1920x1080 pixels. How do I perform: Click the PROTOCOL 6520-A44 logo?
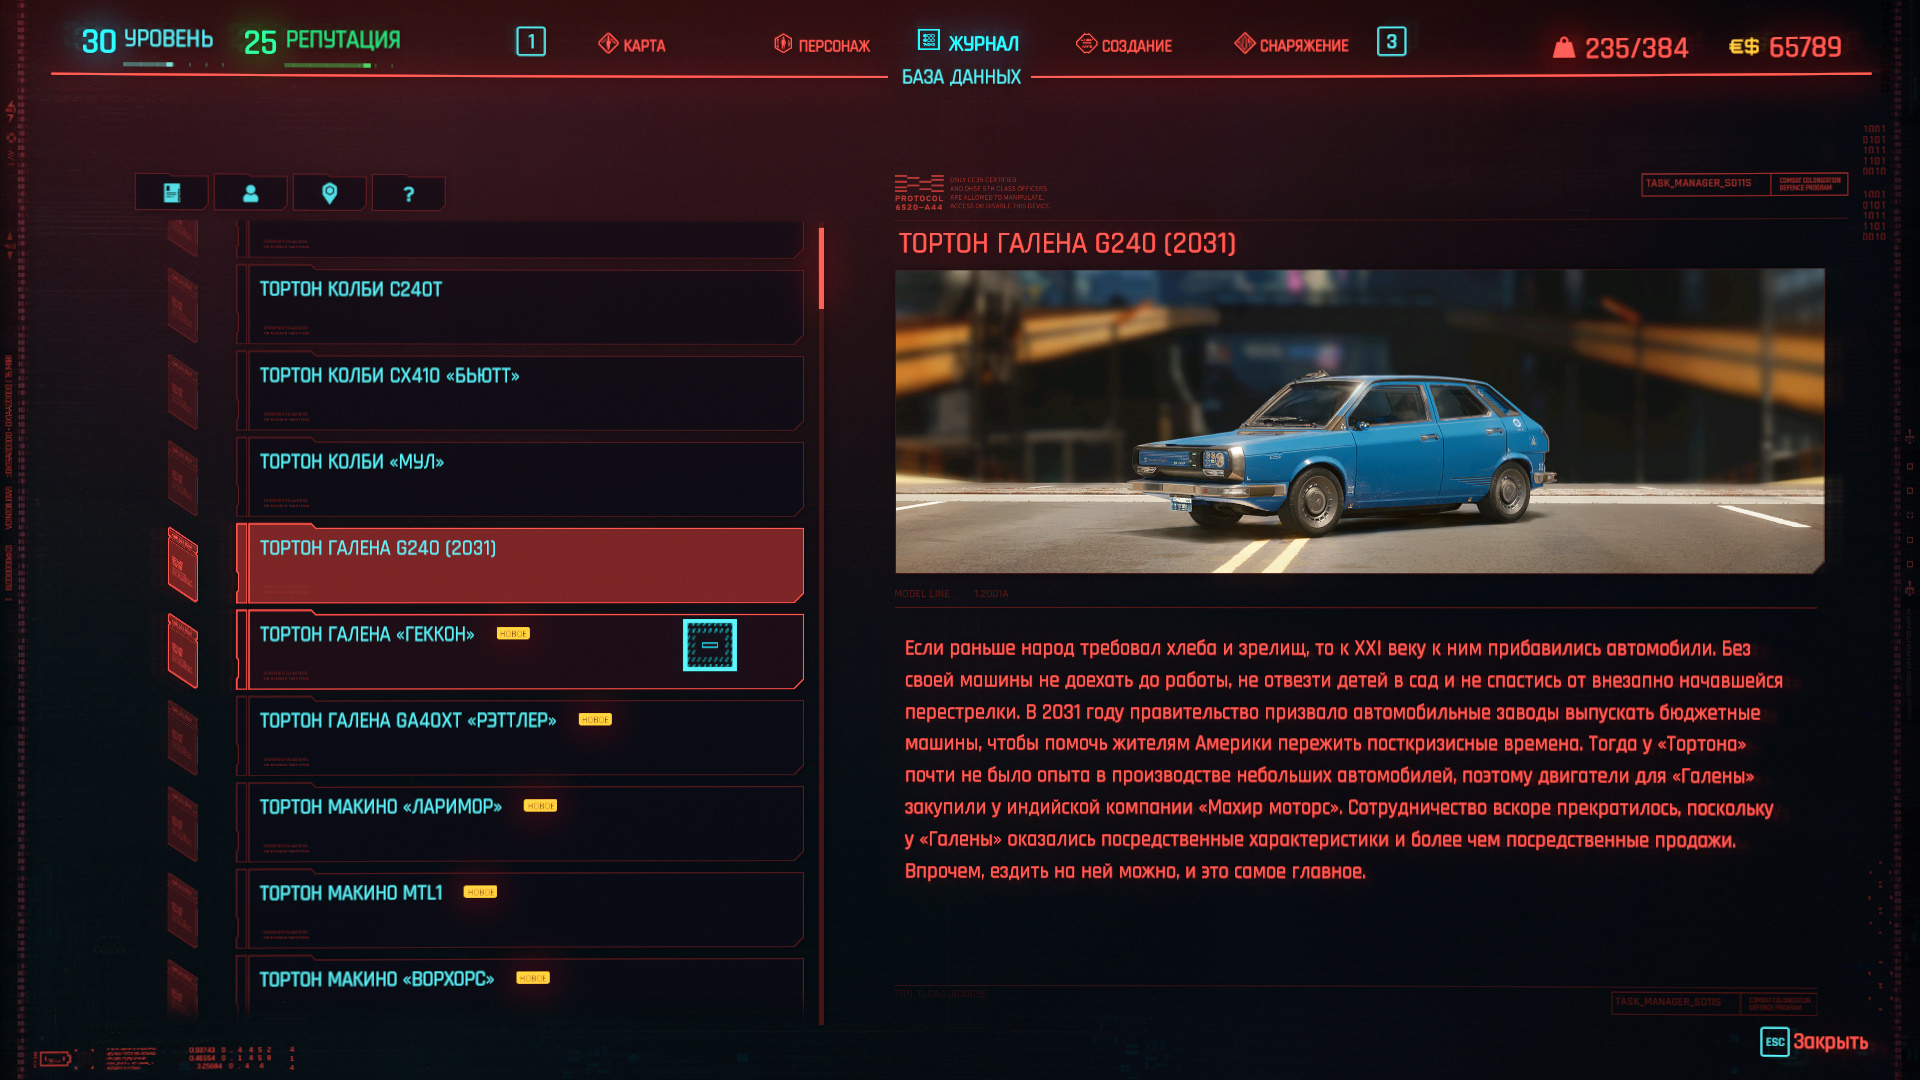919,192
